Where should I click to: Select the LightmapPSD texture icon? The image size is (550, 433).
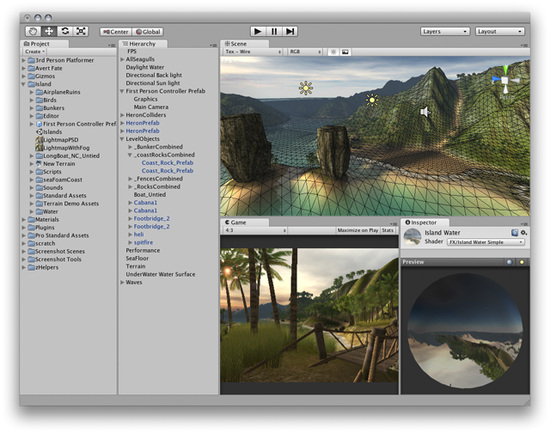coord(39,140)
